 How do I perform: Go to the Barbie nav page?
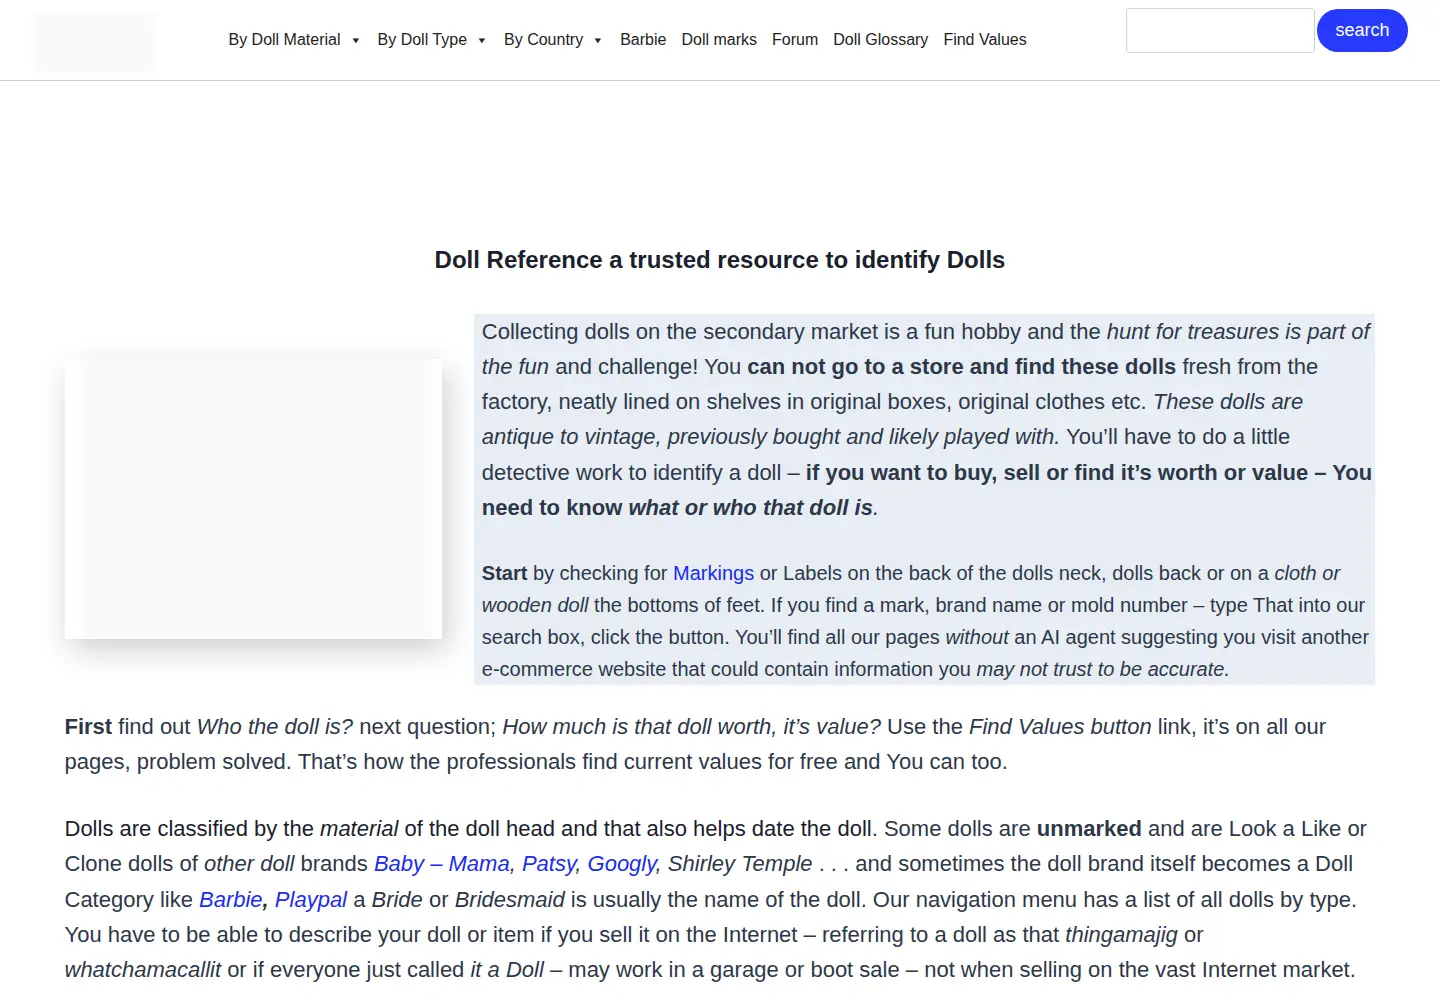pyautogui.click(x=643, y=40)
